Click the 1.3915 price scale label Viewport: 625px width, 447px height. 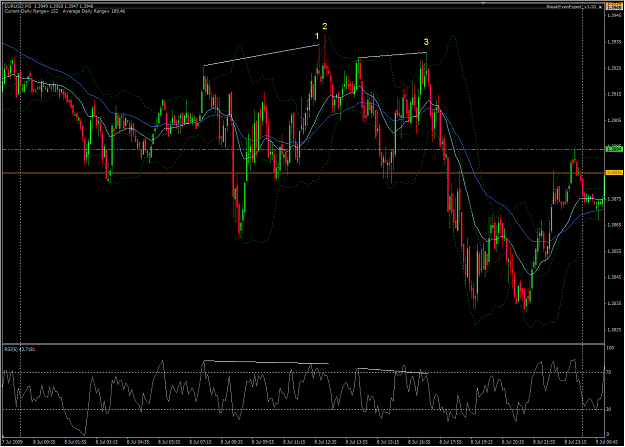point(614,95)
